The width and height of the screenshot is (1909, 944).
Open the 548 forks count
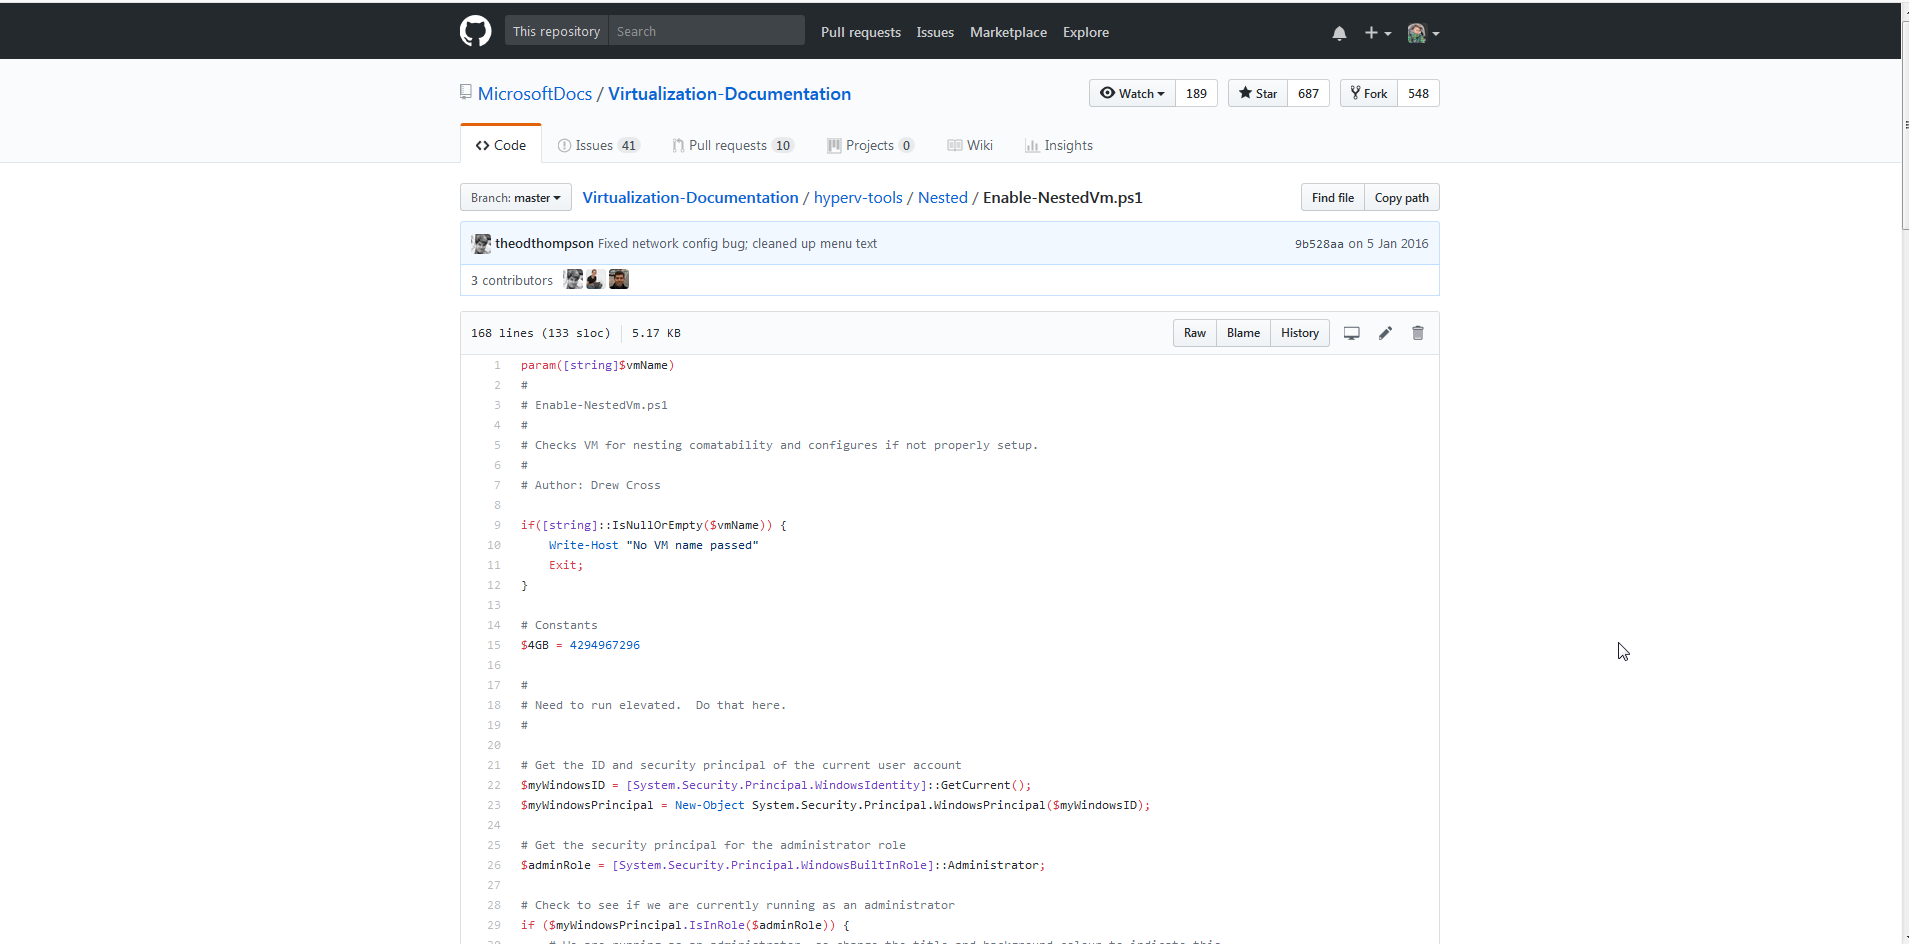(1418, 93)
